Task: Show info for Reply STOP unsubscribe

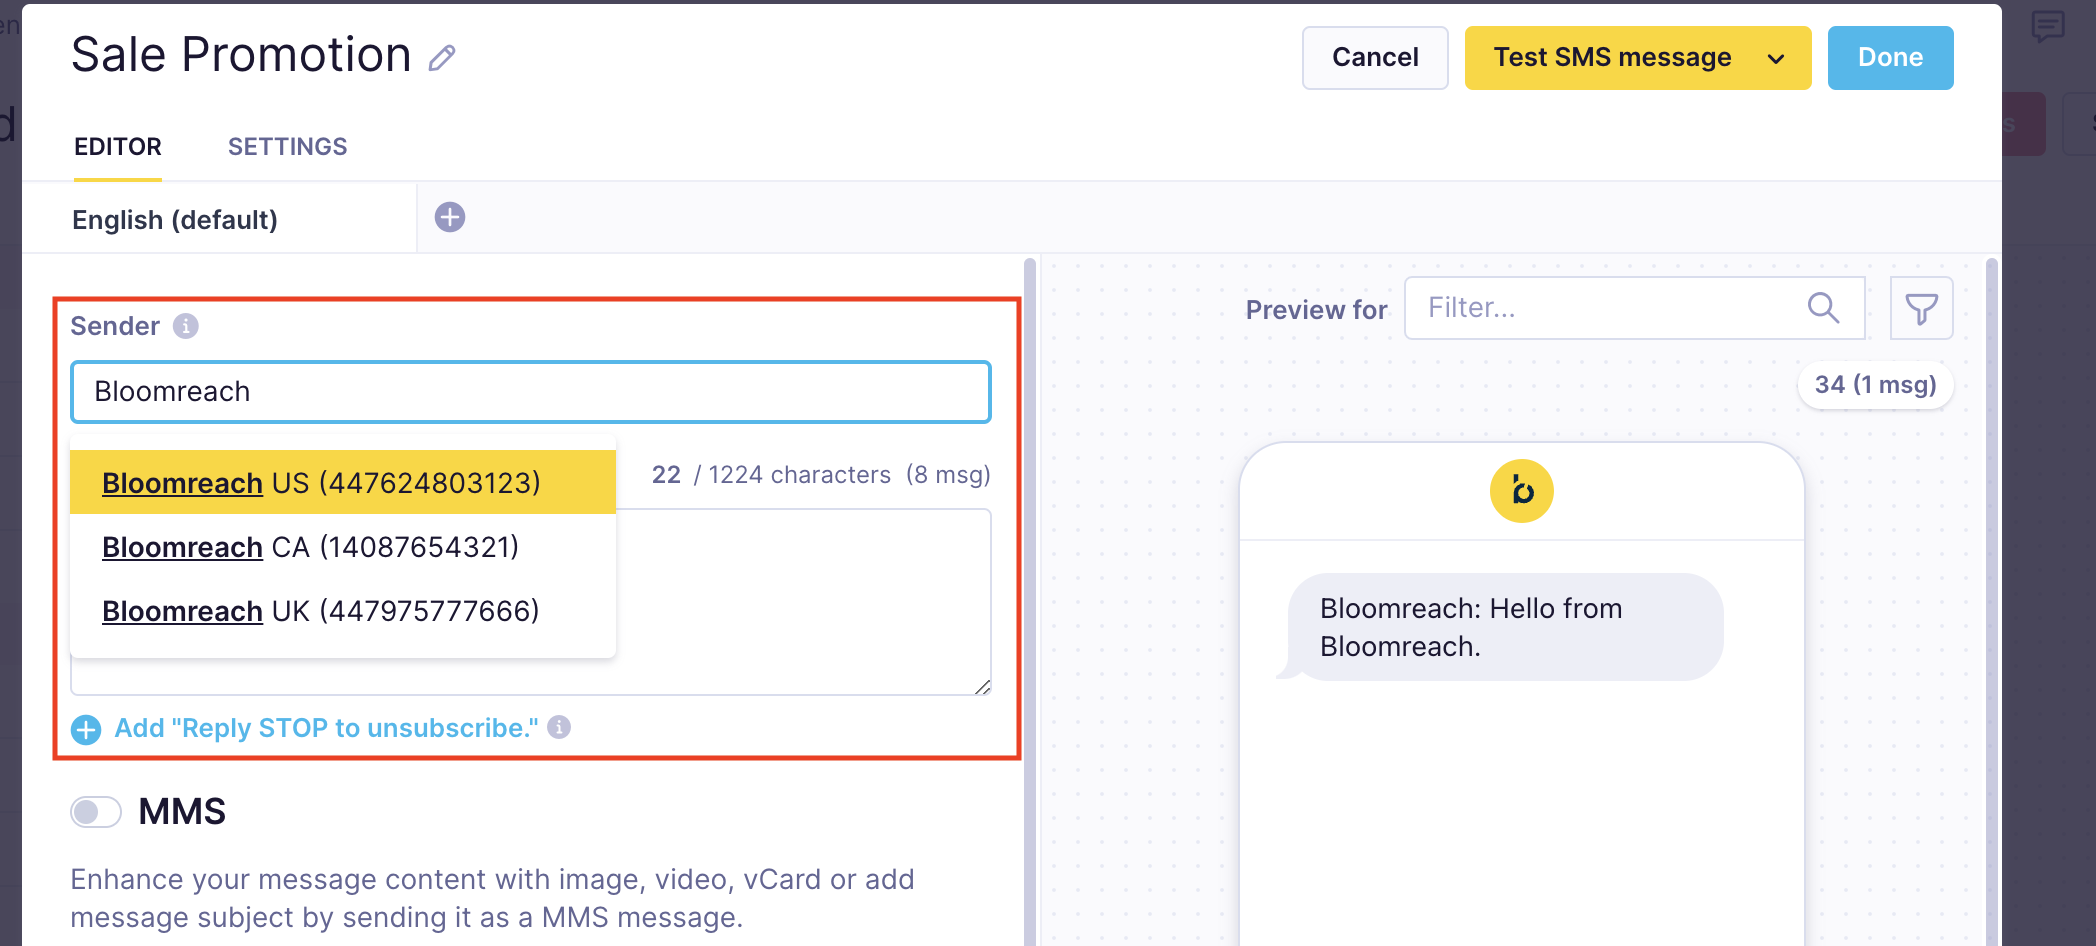Action: (559, 727)
